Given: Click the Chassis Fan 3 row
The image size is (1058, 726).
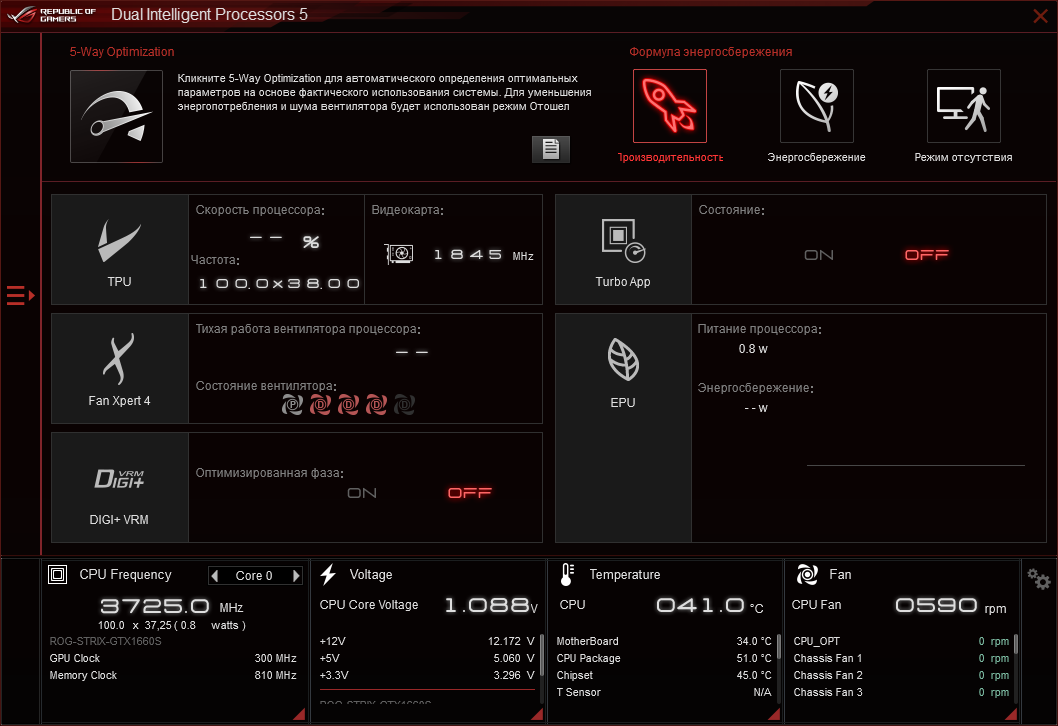Looking at the screenshot, I should (x=901, y=692).
